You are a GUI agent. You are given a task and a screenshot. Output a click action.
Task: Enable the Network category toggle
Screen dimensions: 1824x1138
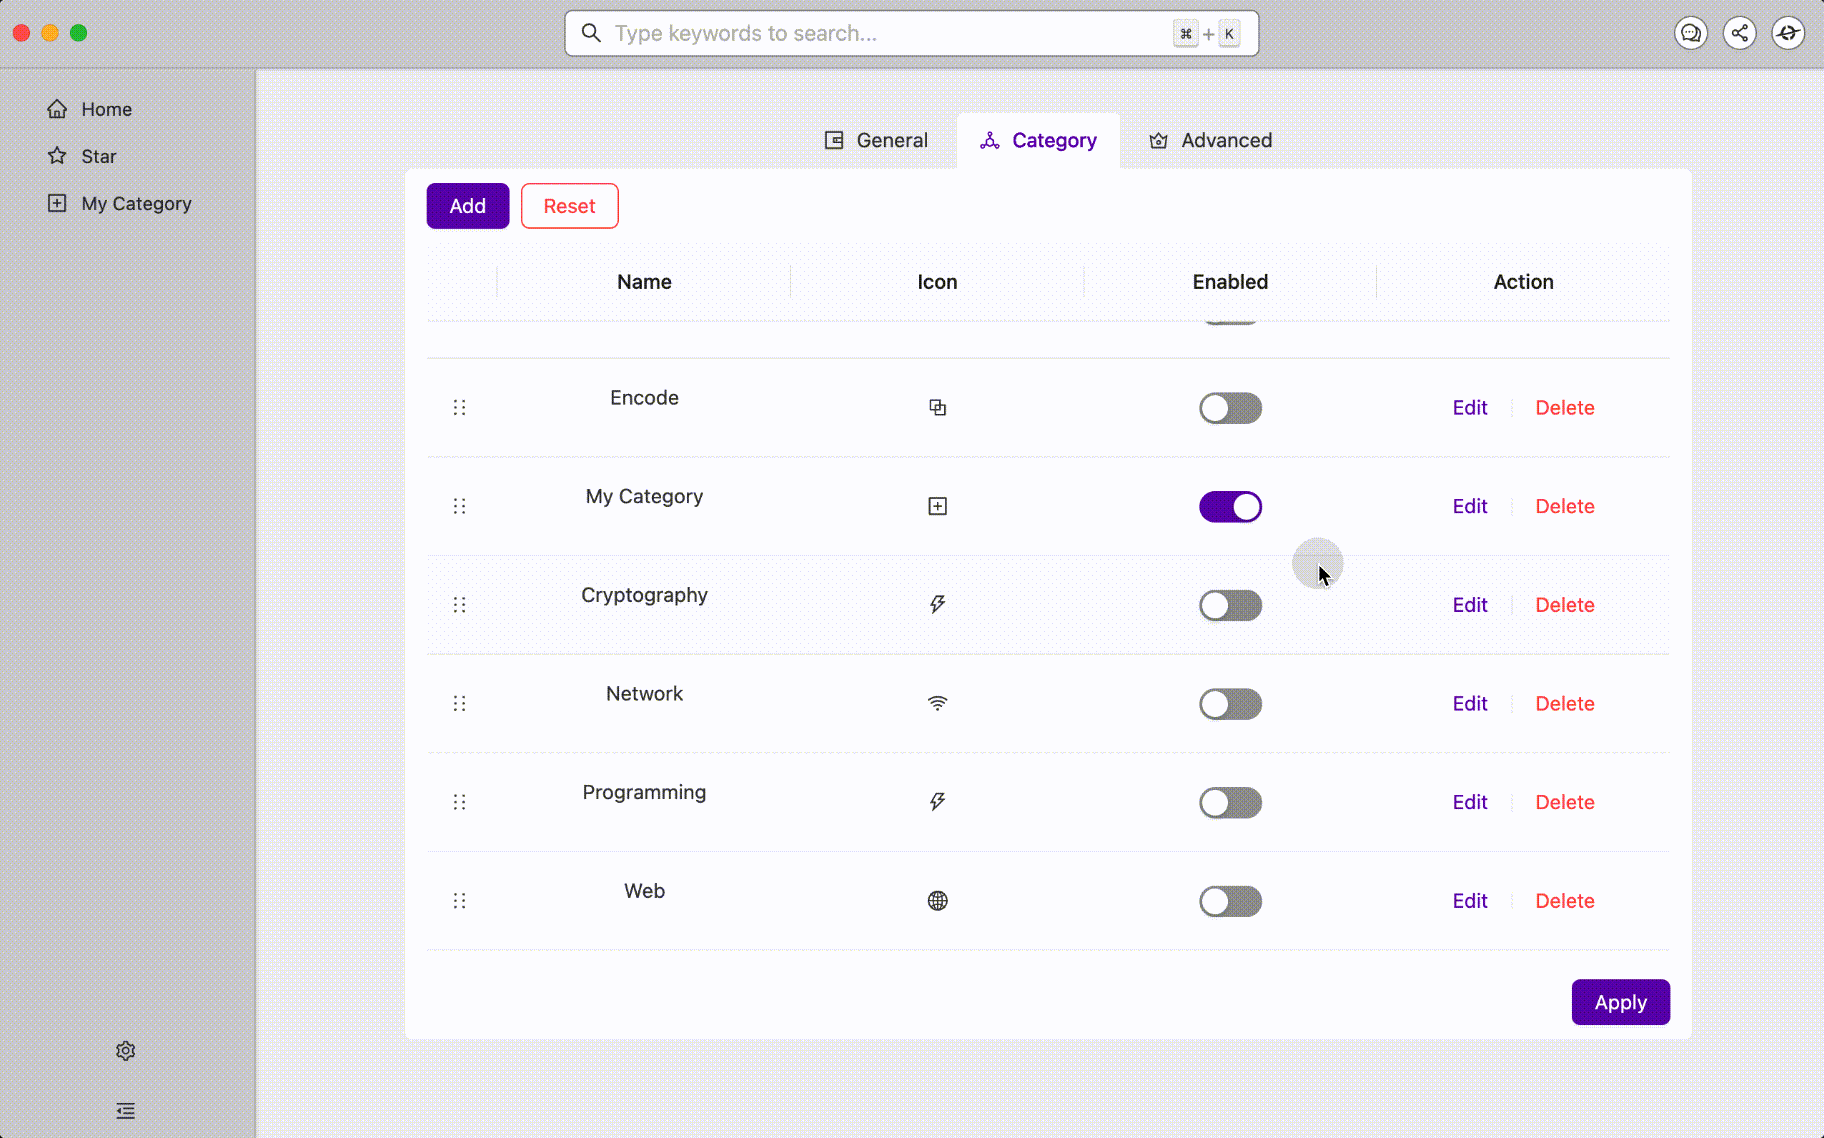pyautogui.click(x=1230, y=704)
